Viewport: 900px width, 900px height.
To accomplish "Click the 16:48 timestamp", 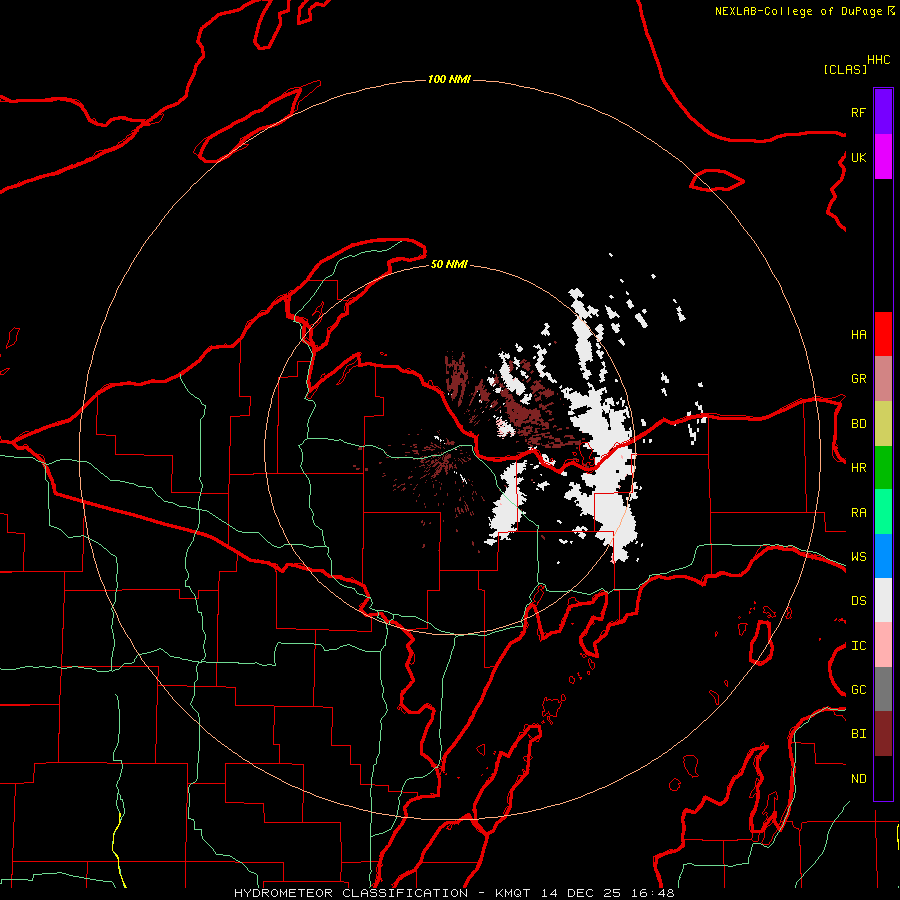I will [x=651, y=893].
